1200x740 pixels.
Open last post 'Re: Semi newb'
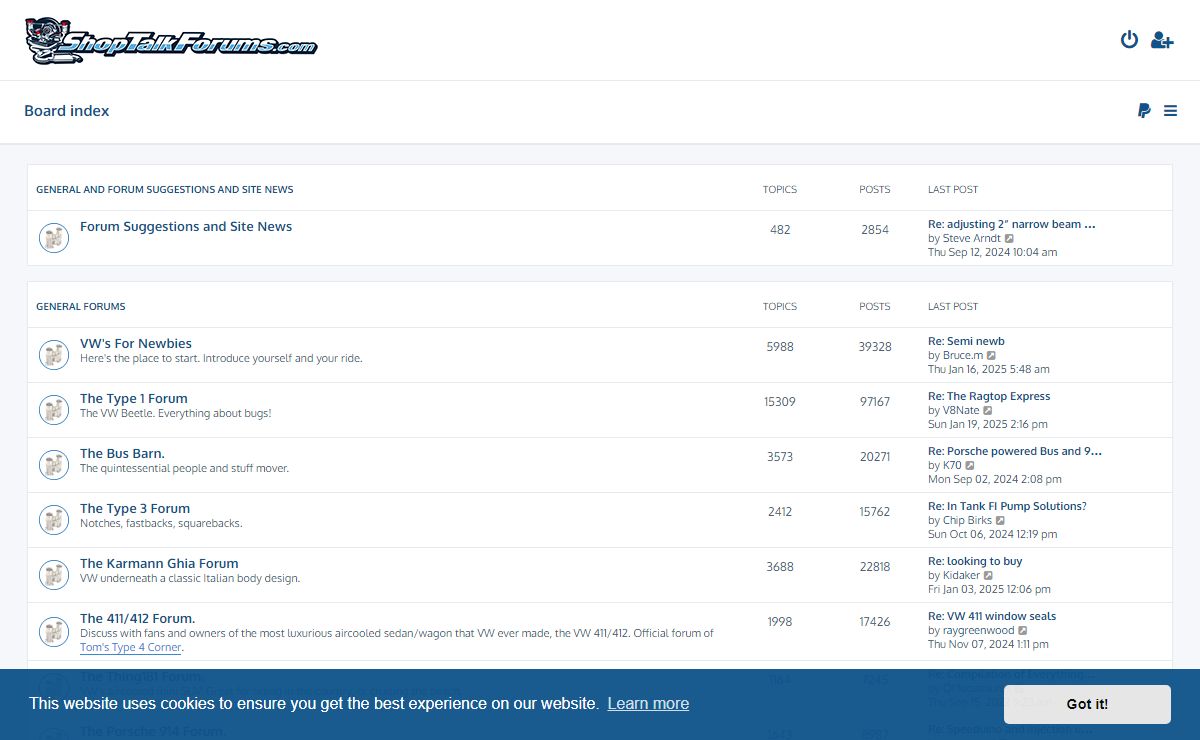966,341
